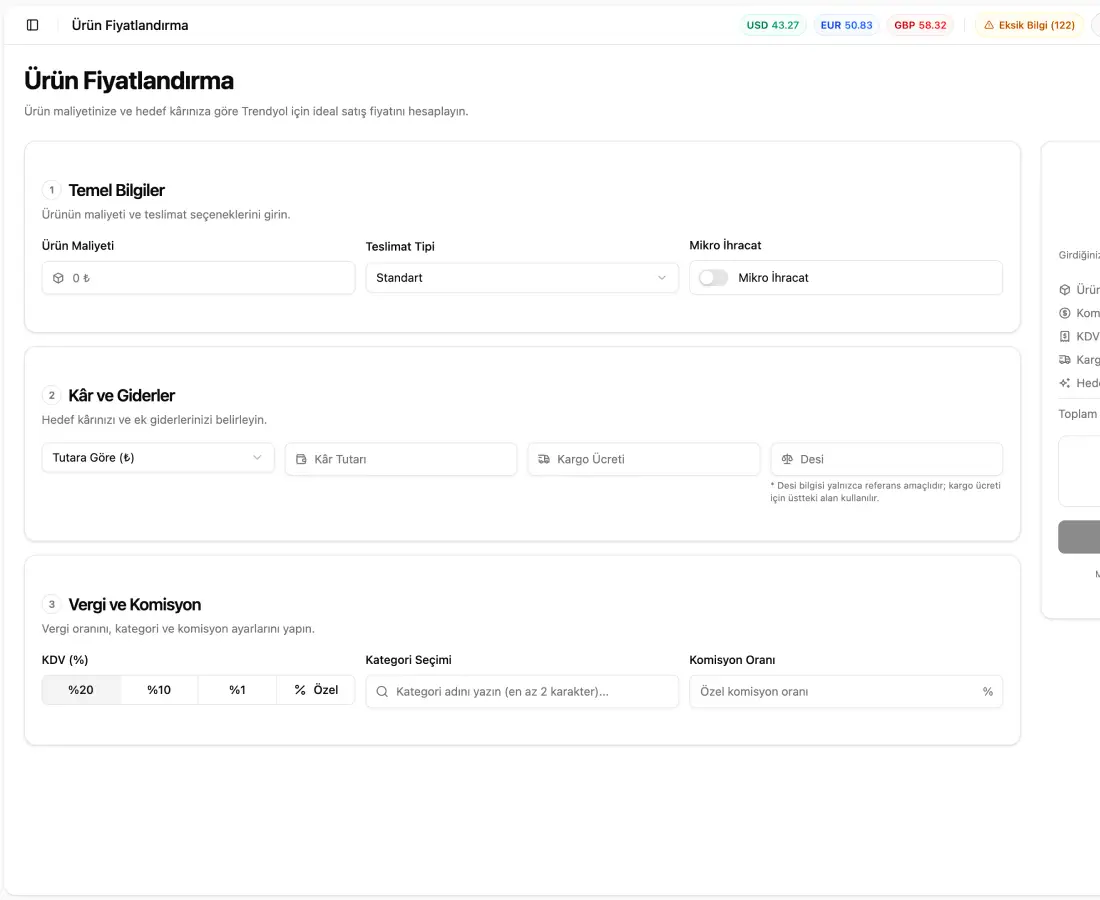1100x900 pixels.
Task: Click the search icon in Kategori Seçimi
Action: coord(382,692)
